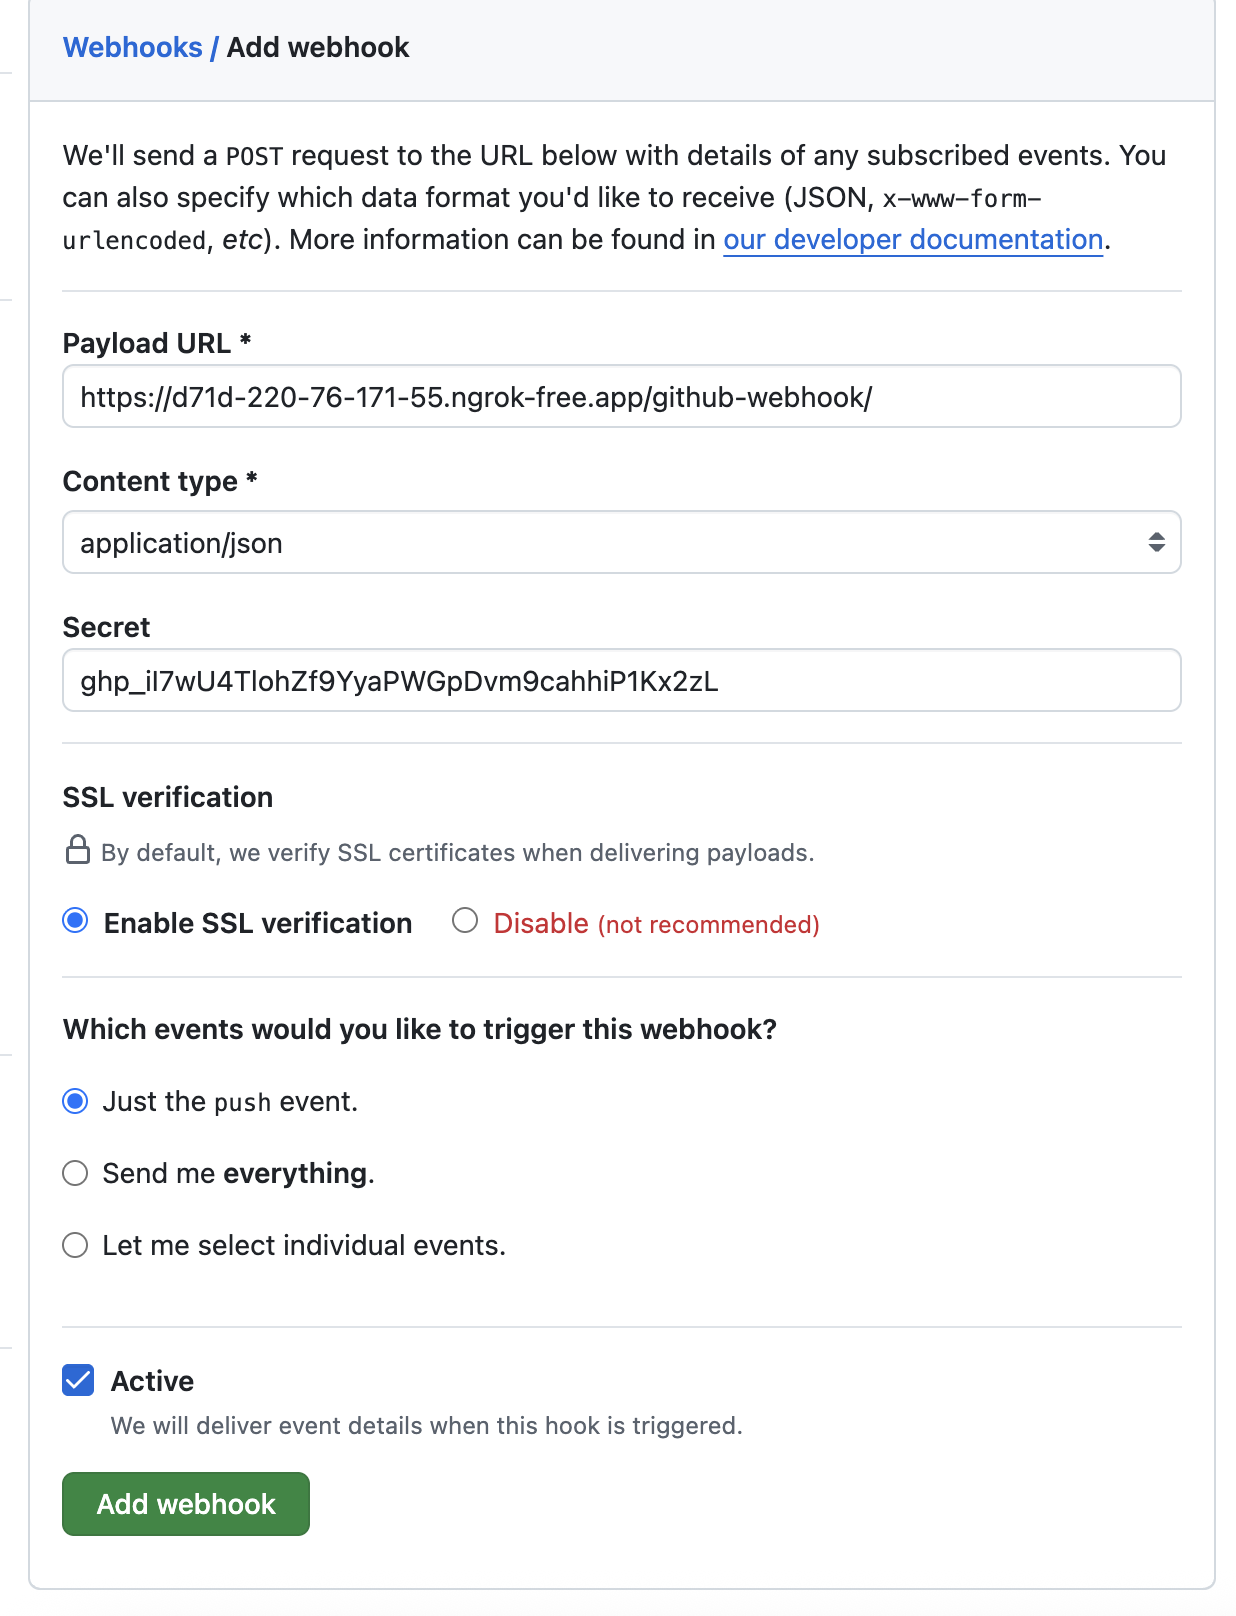Focus the Payload URL input field
This screenshot has height=1616, width=1236.
pyautogui.click(x=621, y=396)
